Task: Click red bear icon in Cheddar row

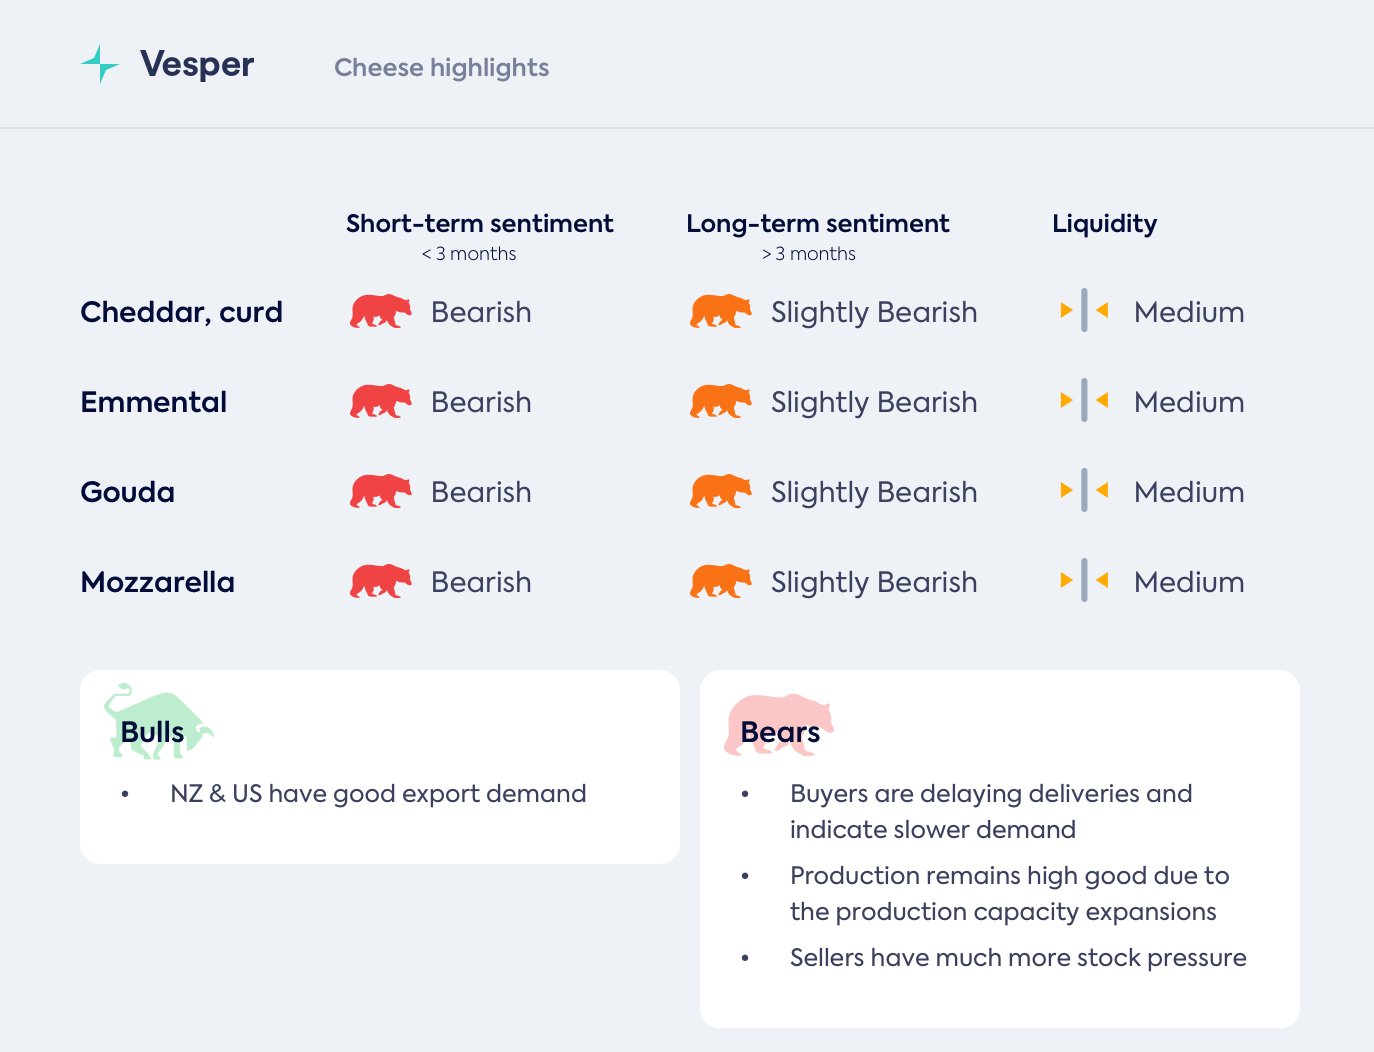Action: click(380, 312)
